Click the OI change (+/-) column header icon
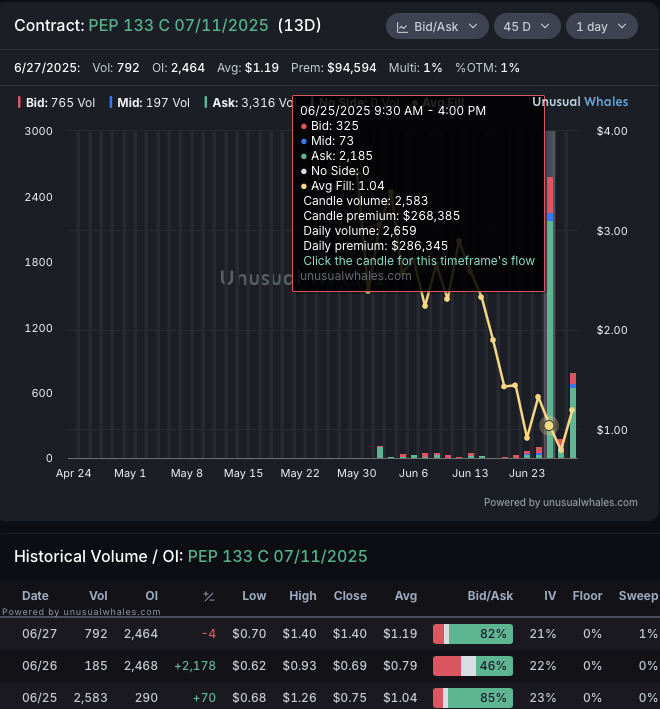 pyautogui.click(x=209, y=596)
